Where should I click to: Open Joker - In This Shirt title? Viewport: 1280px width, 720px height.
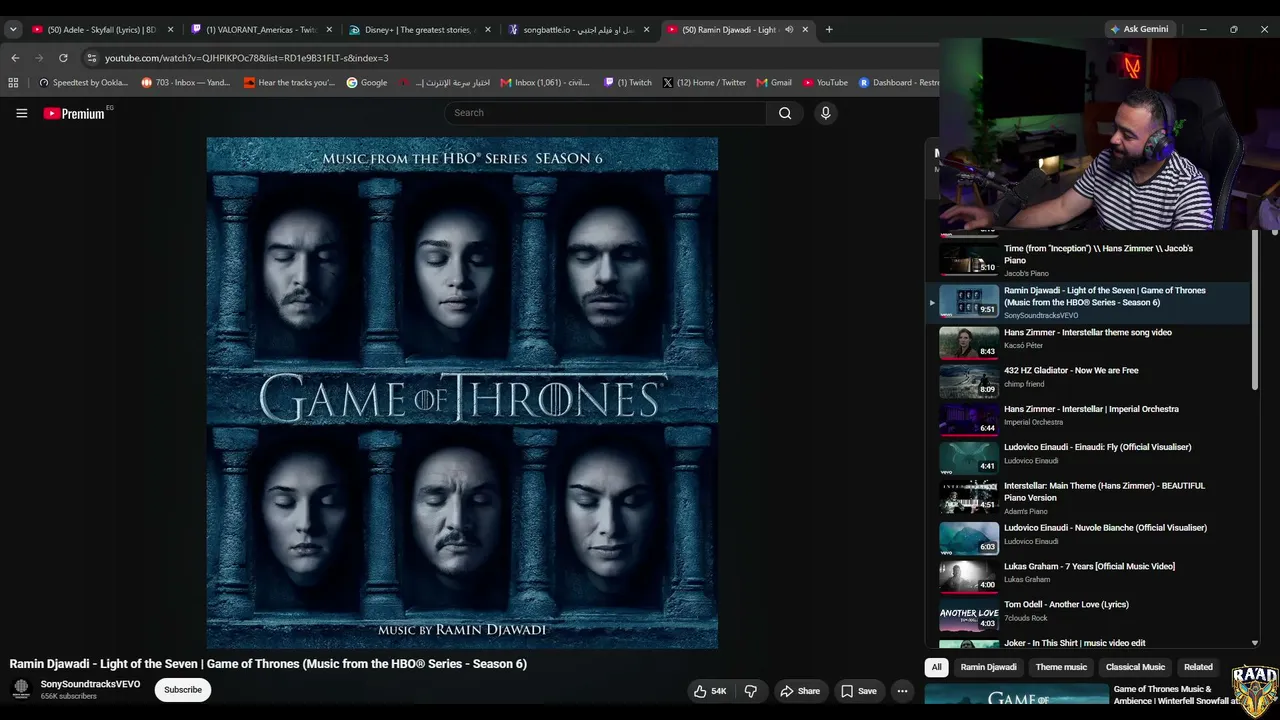point(1075,643)
